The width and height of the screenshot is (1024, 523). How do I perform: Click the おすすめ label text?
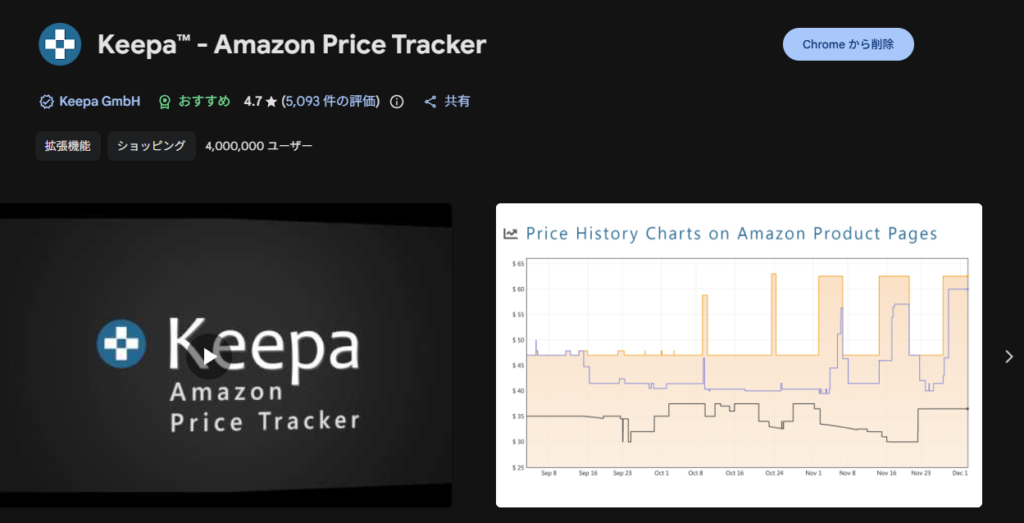coord(205,101)
